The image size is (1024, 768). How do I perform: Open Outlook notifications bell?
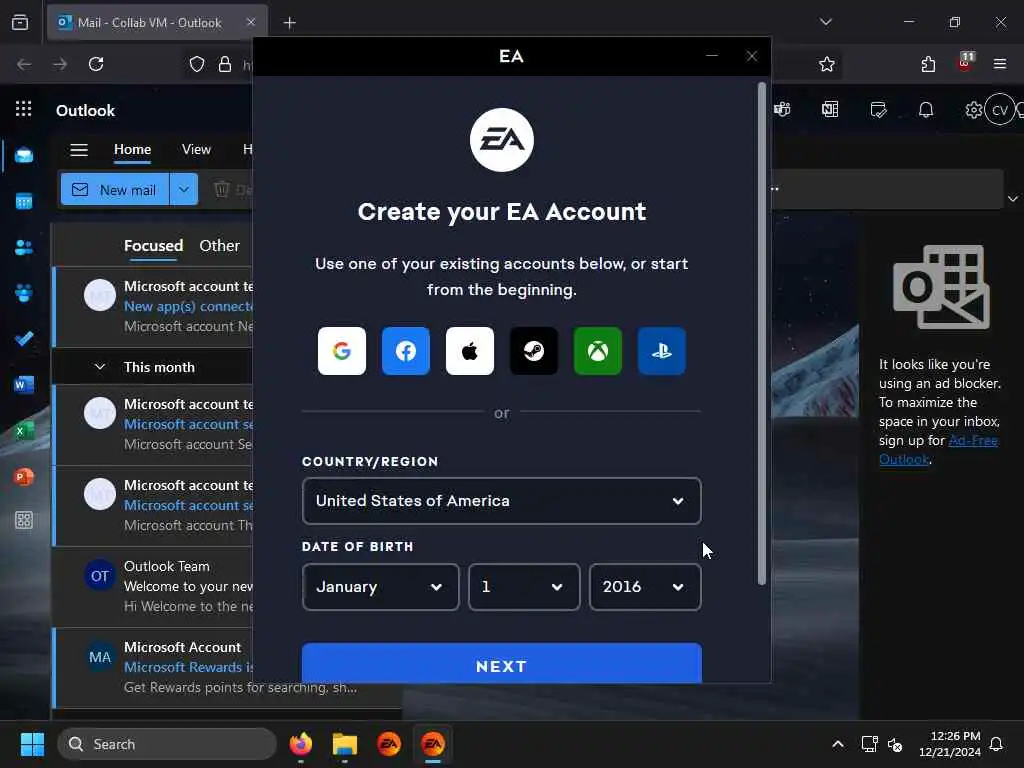pyautogui.click(x=926, y=110)
